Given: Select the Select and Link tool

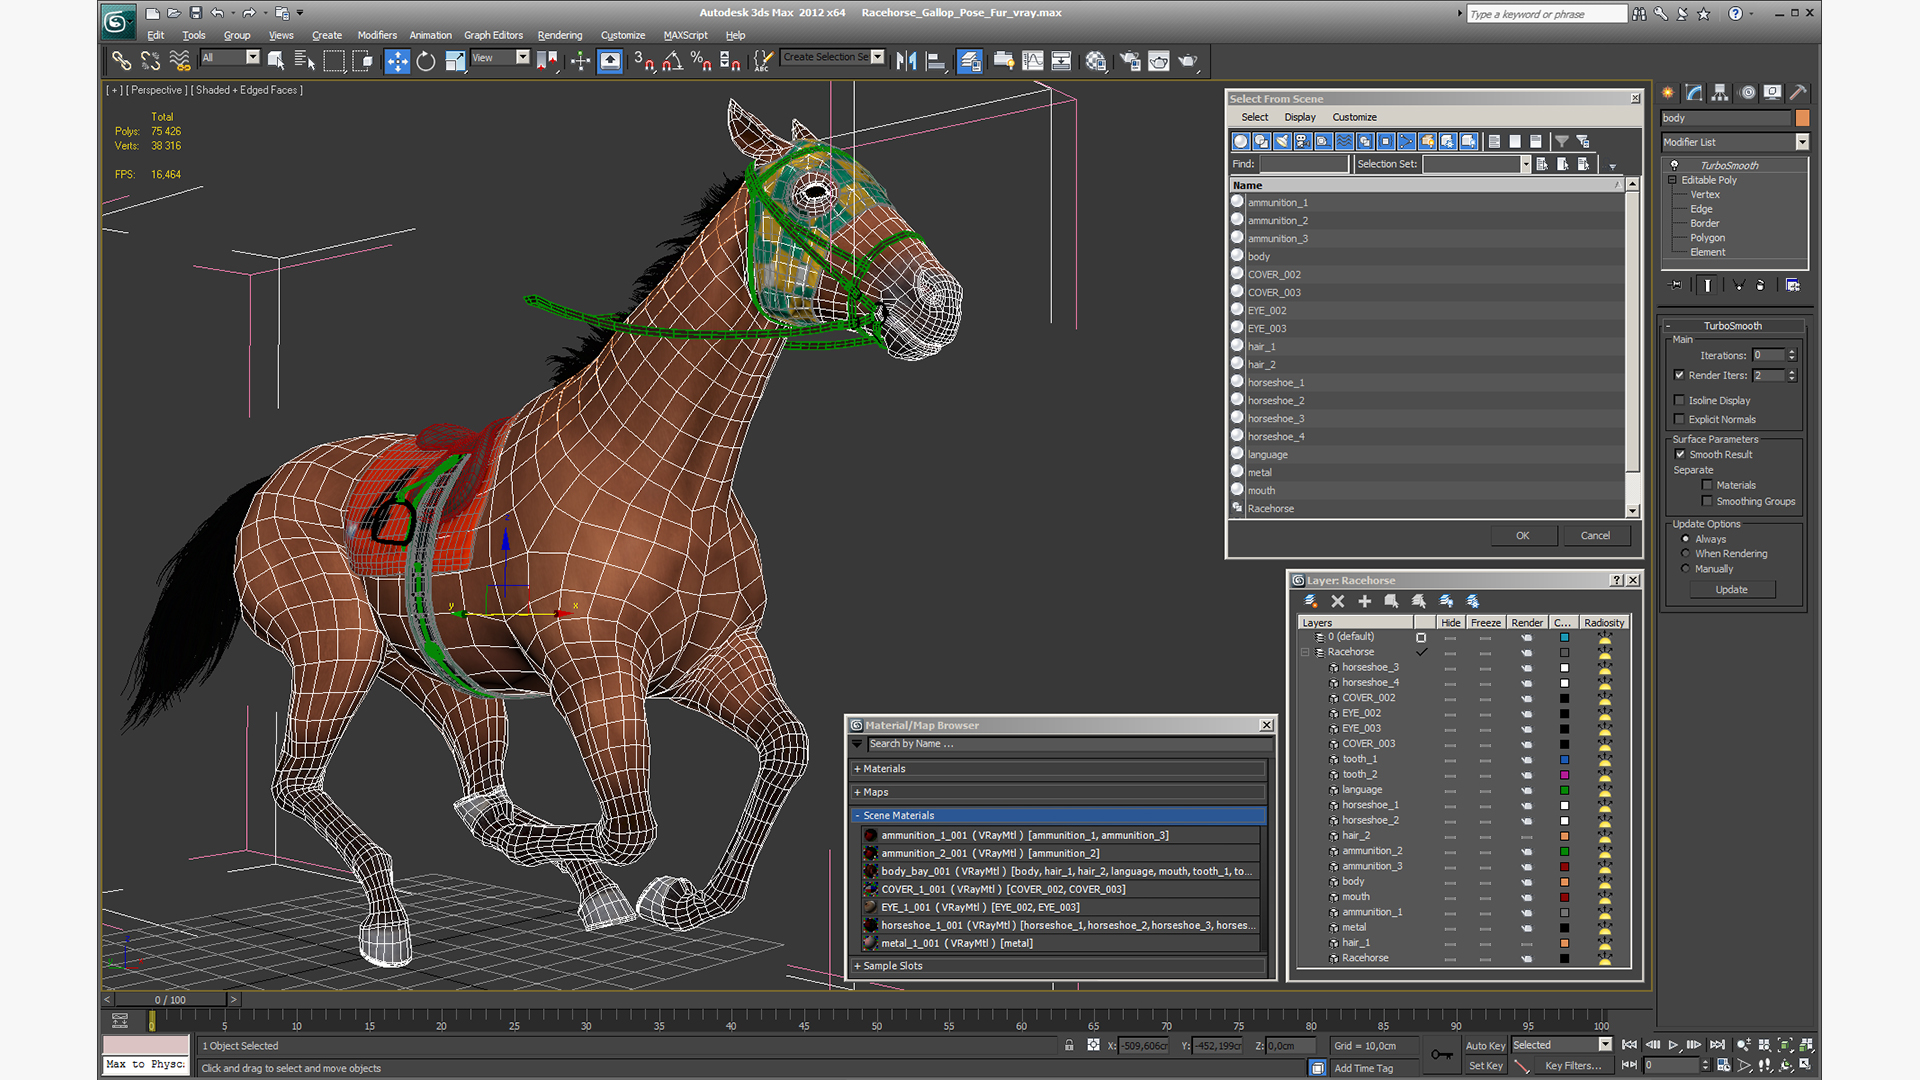Looking at the screenshot, I should [121, 61].
